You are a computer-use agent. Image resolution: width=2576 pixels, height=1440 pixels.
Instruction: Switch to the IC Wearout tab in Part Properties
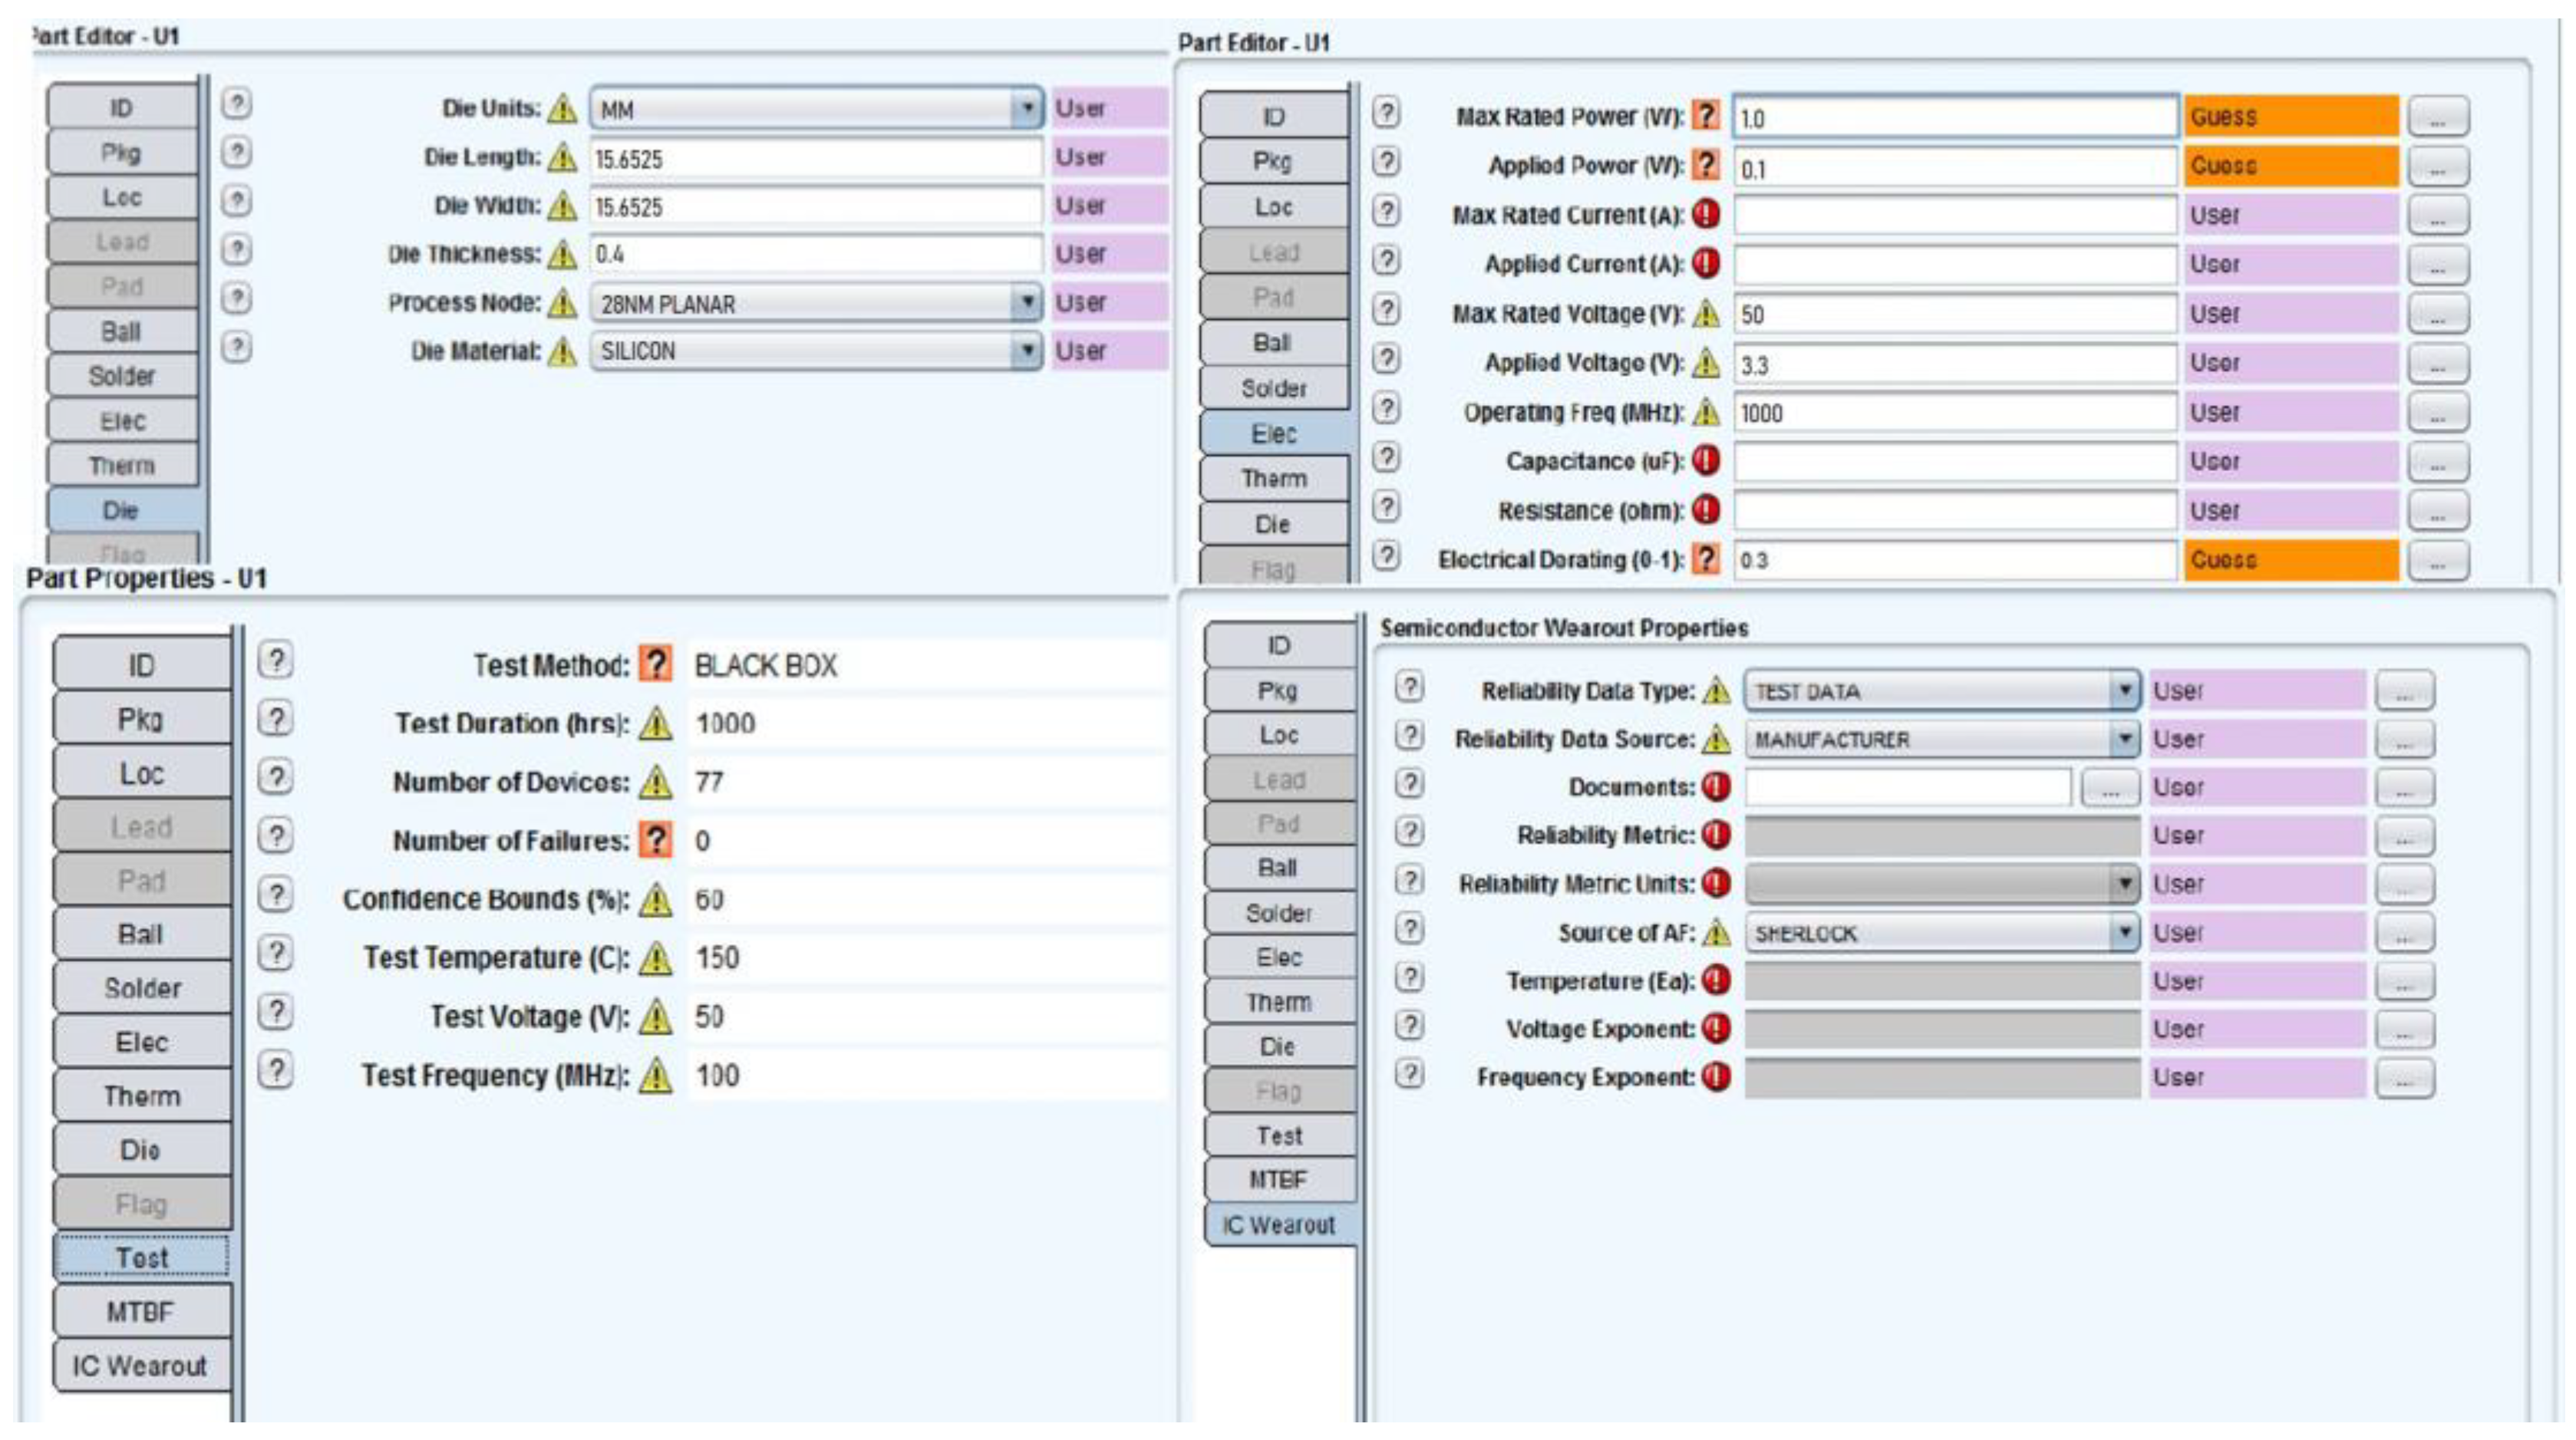click(x=140, y=1365)
